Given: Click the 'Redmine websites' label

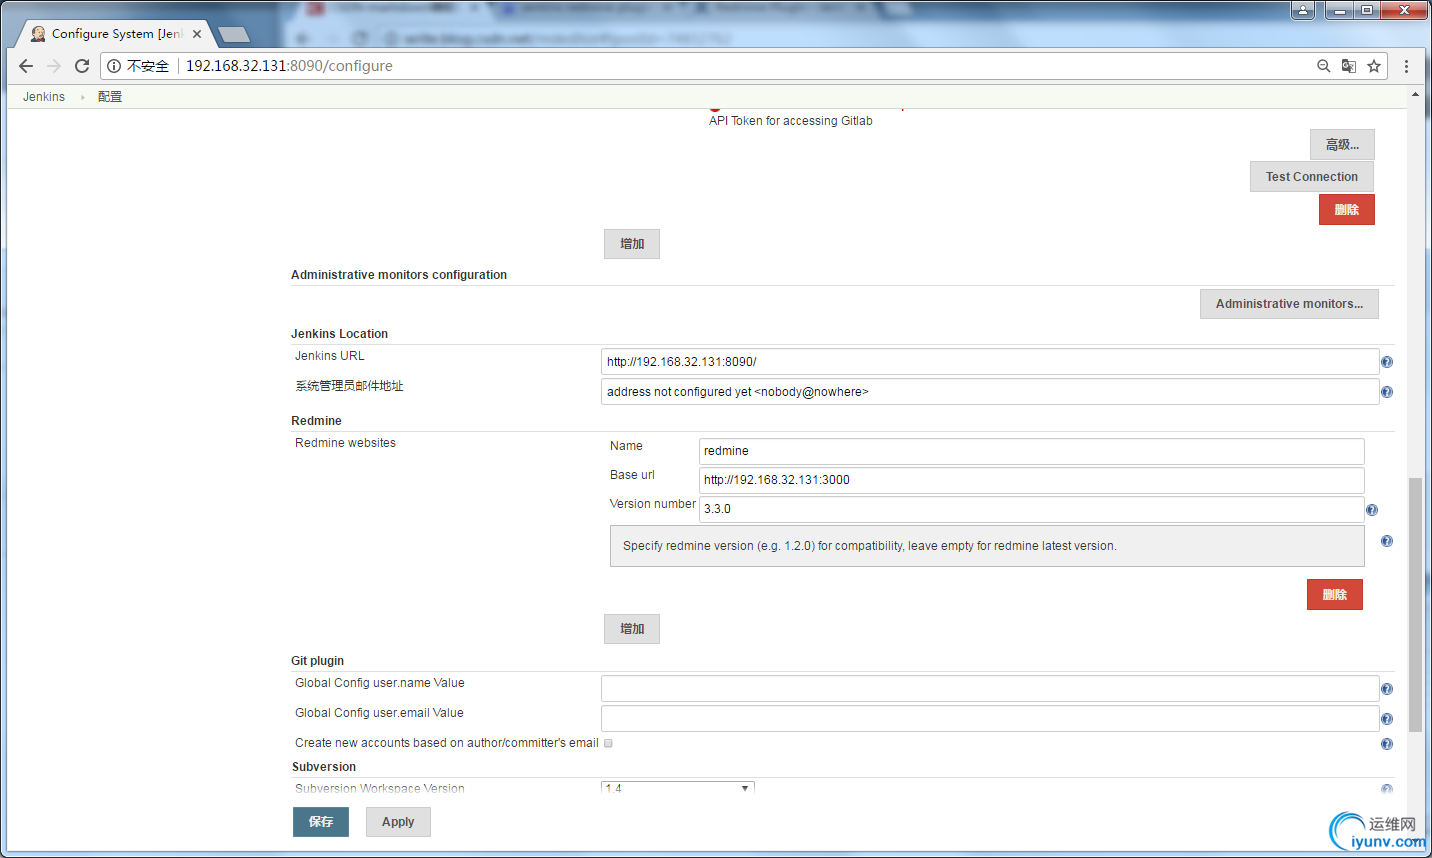Looking at the screenshot, I should [345, 443].
